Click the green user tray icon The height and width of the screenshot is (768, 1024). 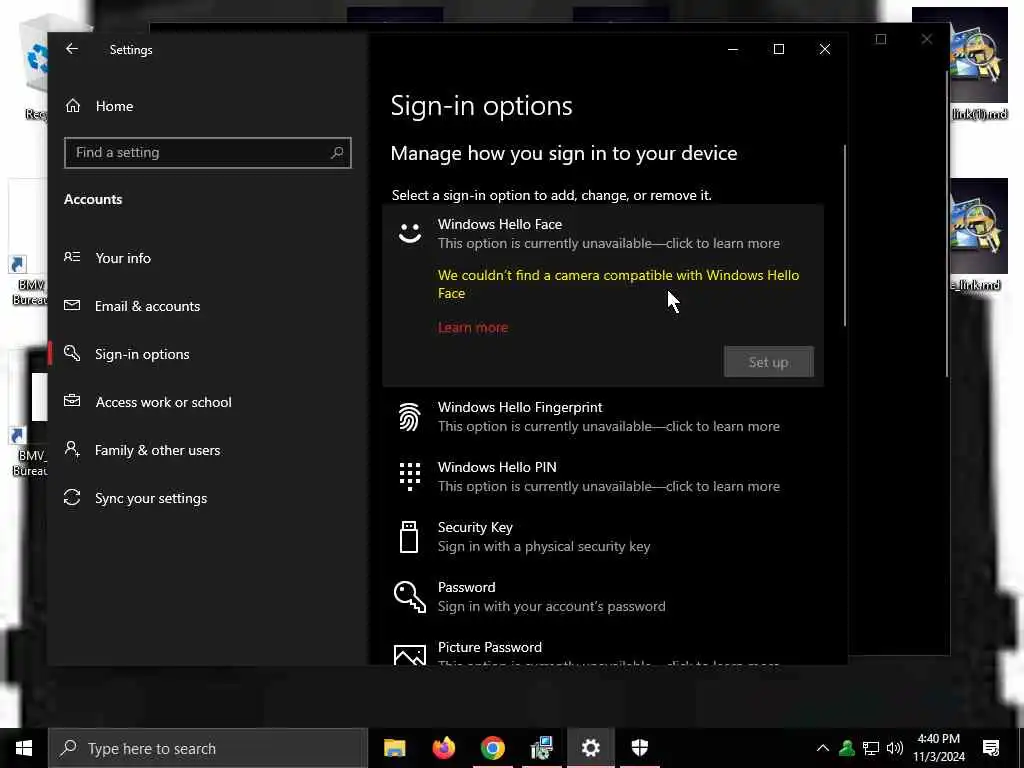pos(847,748)
